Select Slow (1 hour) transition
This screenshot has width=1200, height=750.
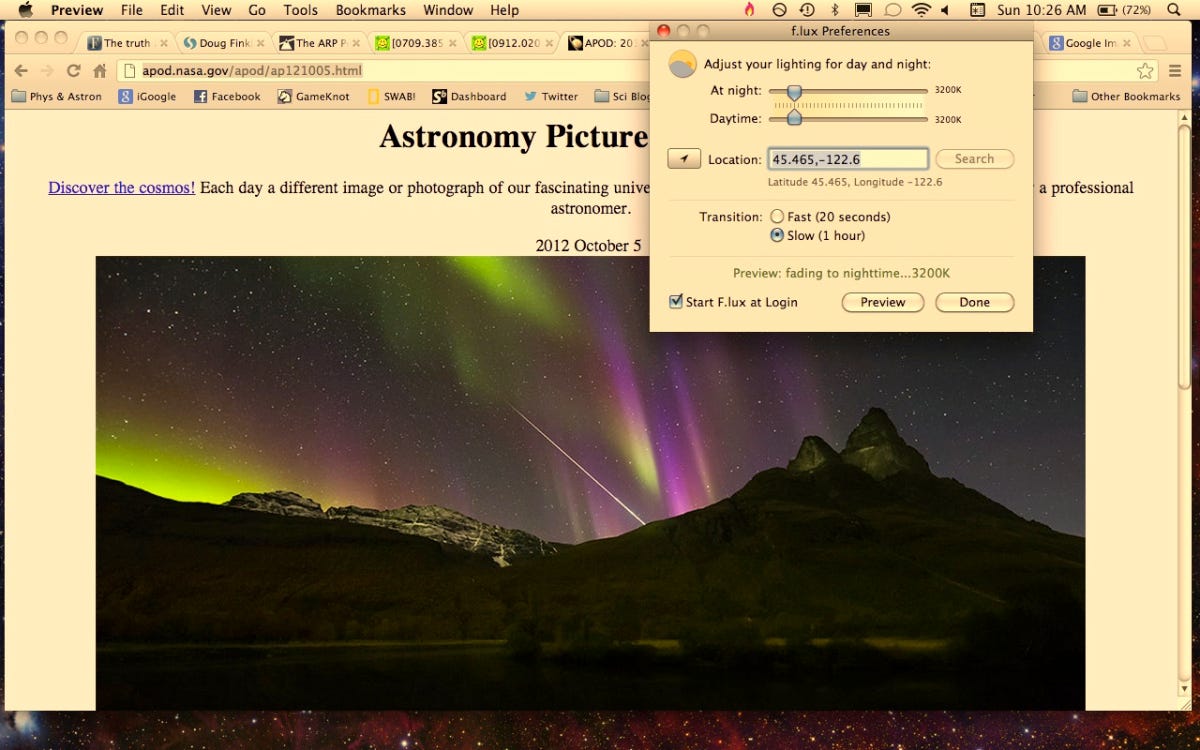coord(777,236)
